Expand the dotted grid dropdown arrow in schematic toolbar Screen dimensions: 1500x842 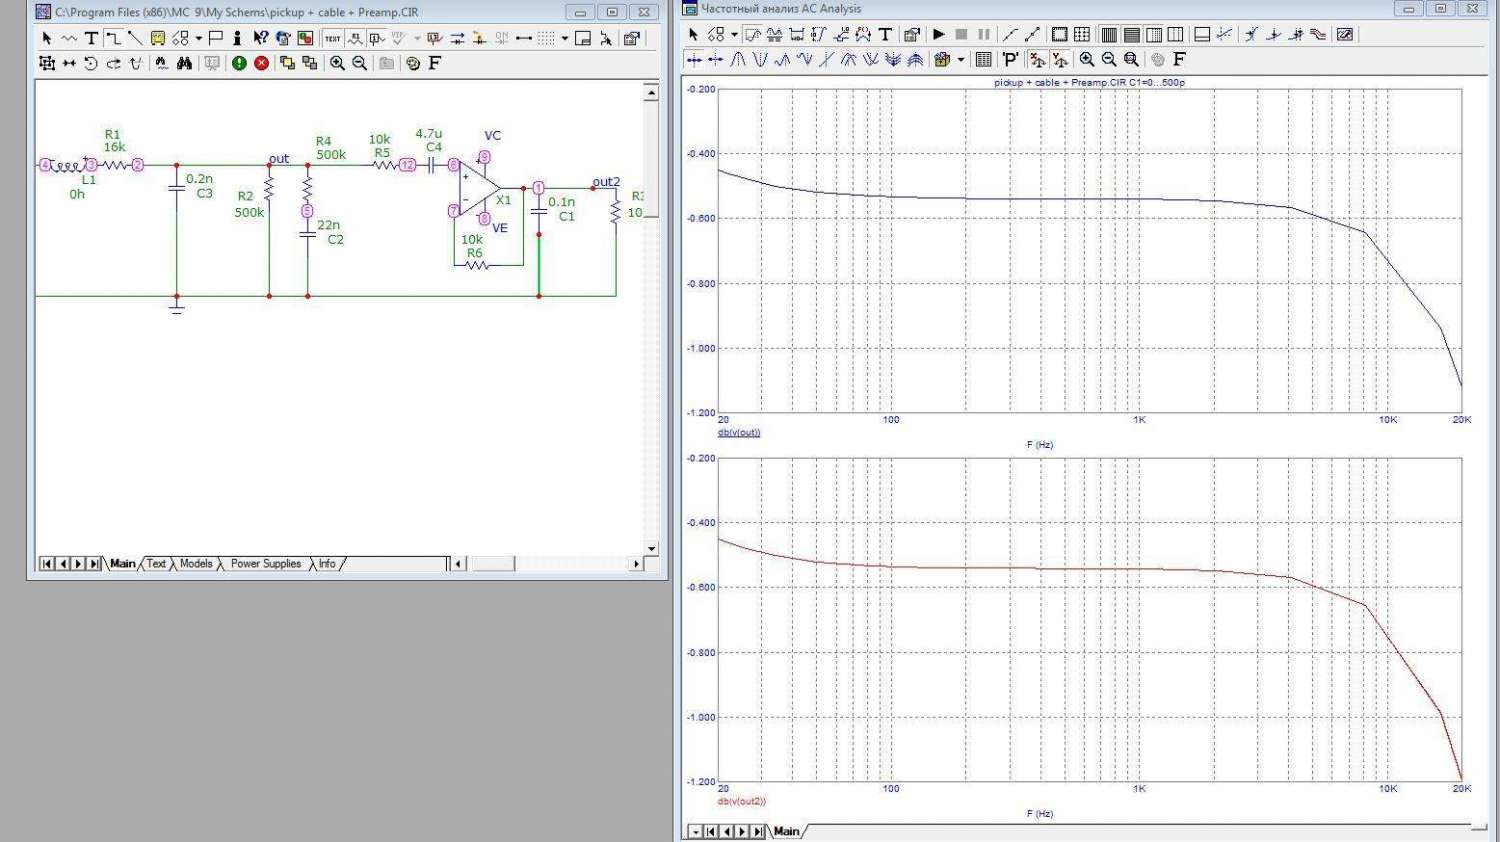click(565, 38)
